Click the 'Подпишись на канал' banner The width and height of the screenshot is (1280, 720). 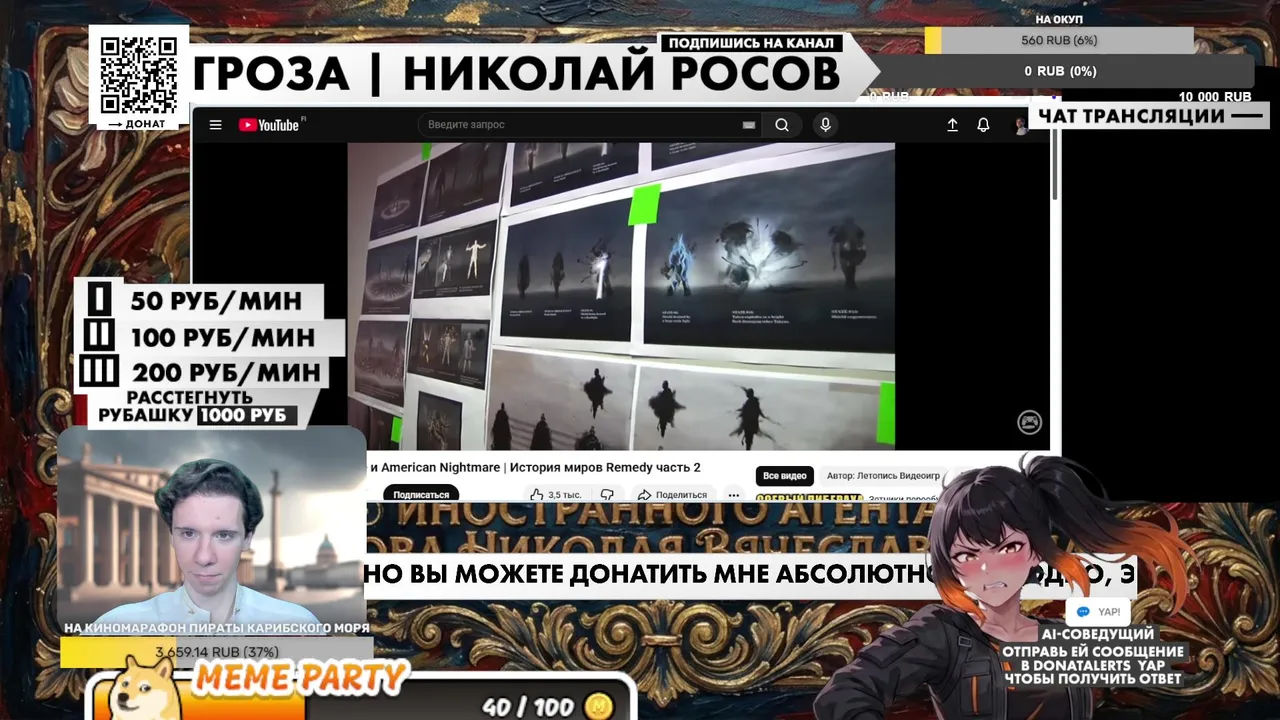(x=751, y=43)
